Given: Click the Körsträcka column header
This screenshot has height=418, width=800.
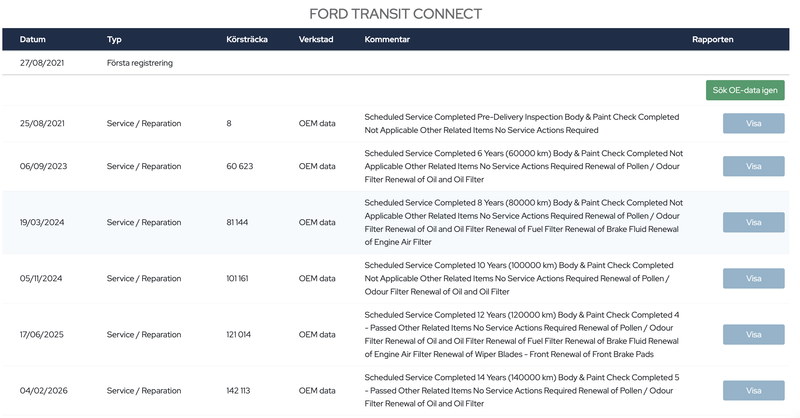Looking at the screenshot, I should 247,39.
